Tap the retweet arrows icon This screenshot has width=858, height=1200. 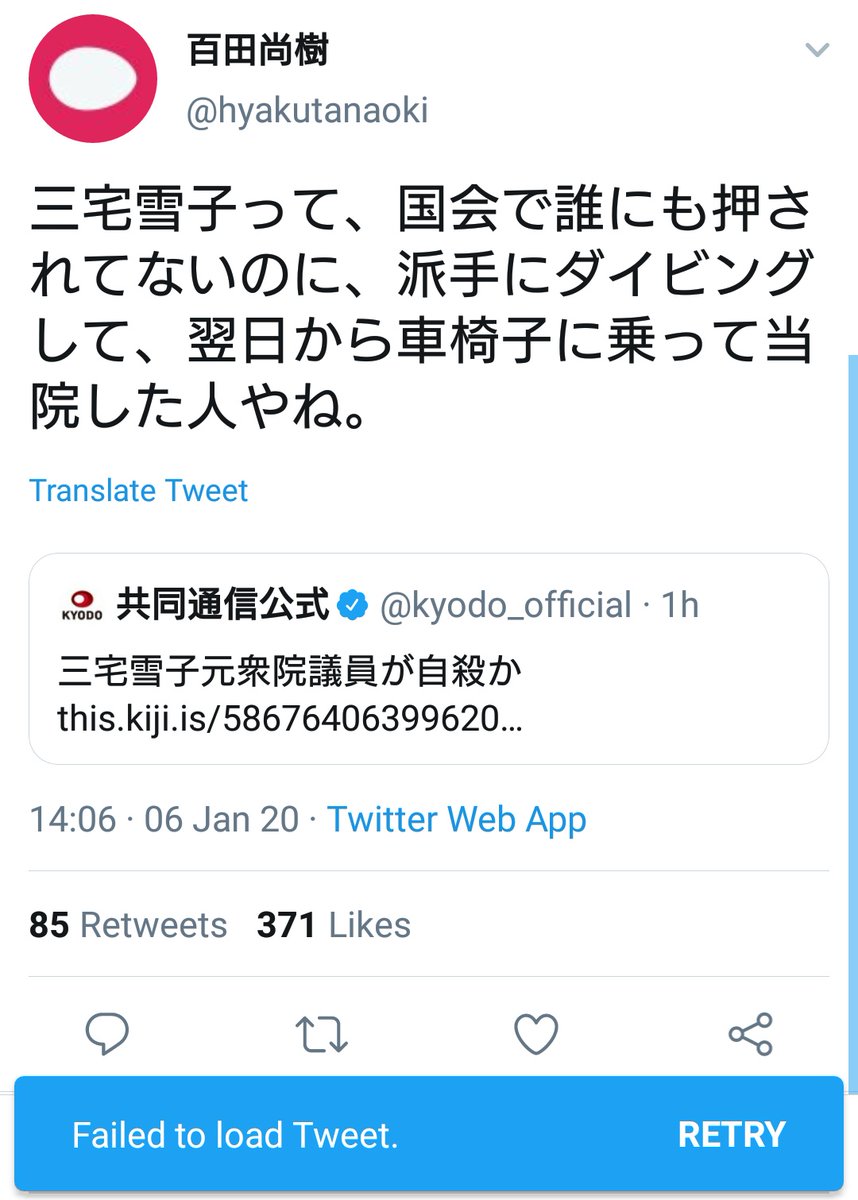(x=323, y=1034)
